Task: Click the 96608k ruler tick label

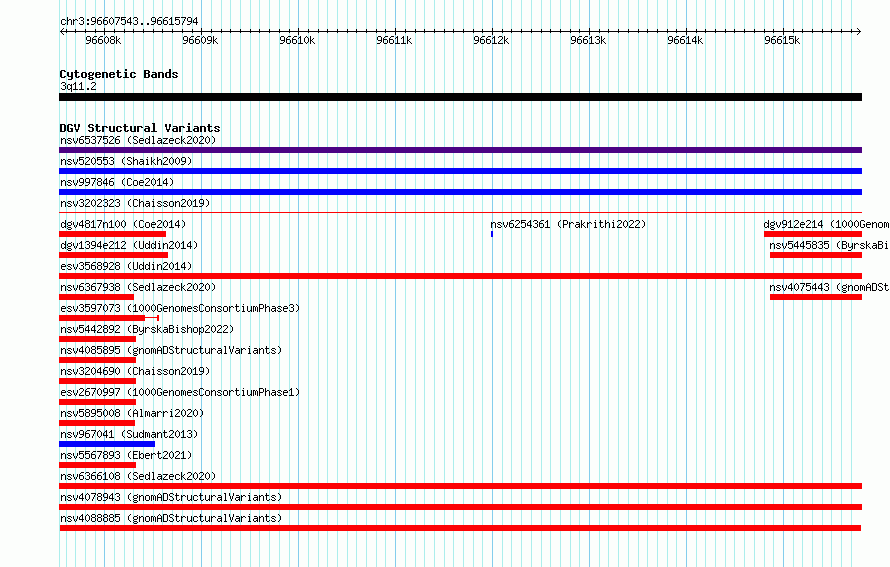Action: [103, 40]
